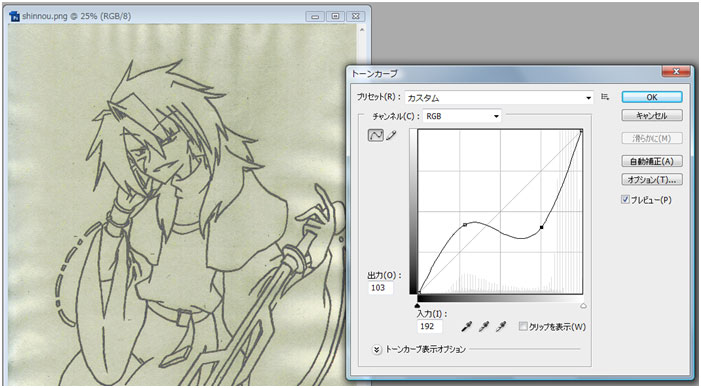The height and width of the screenshot is (388, 701).
Task: Click the キャンセル button
Action: tap(652, 115)
